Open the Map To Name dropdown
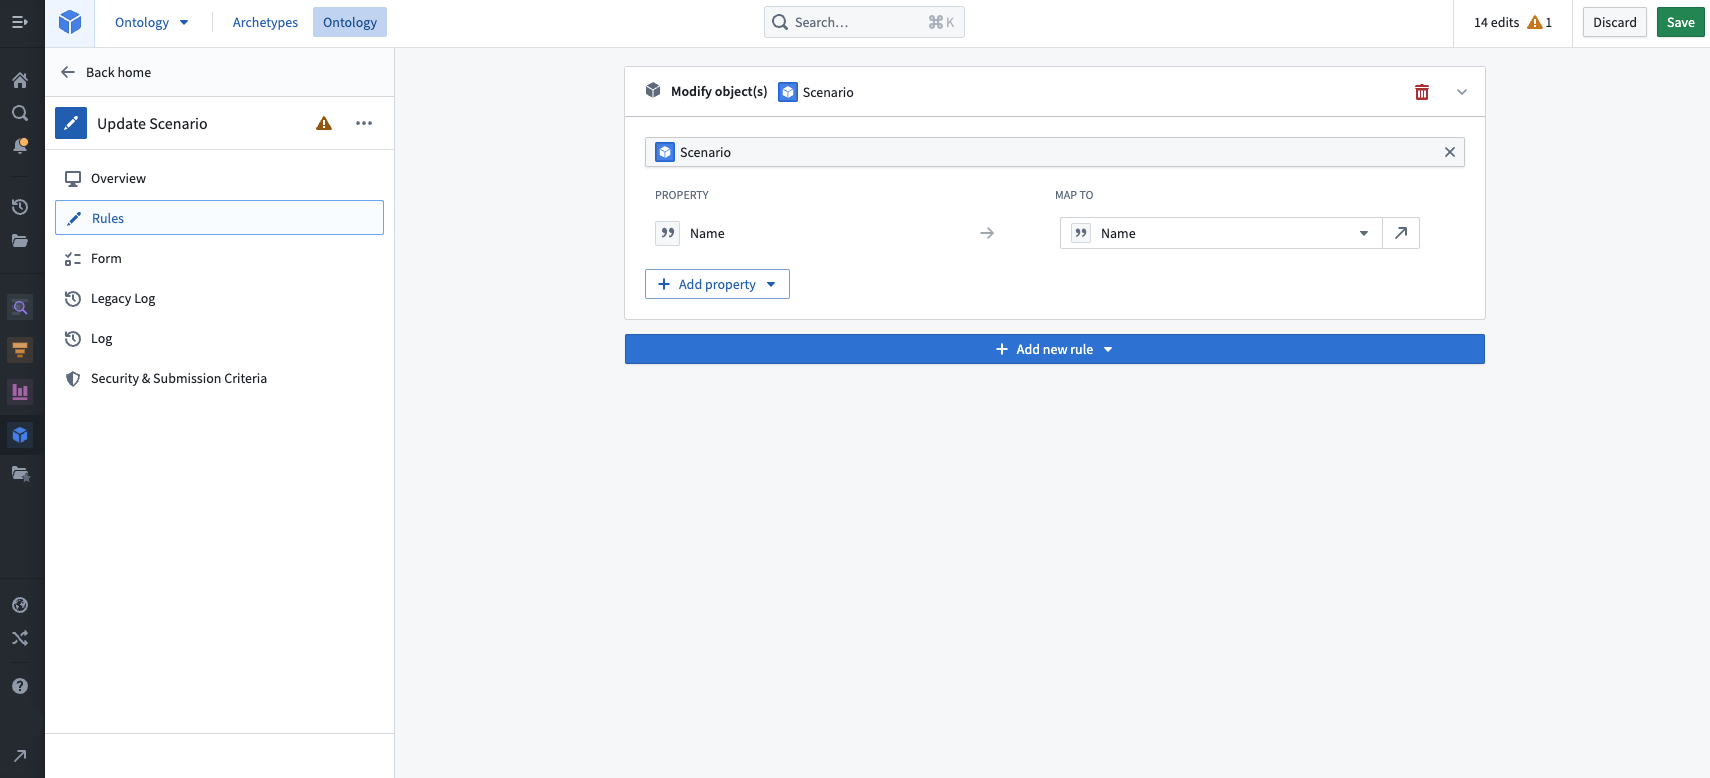The height and width of the screenshot is (778, 1710). pyautogui.click(x=1221, y=233)
